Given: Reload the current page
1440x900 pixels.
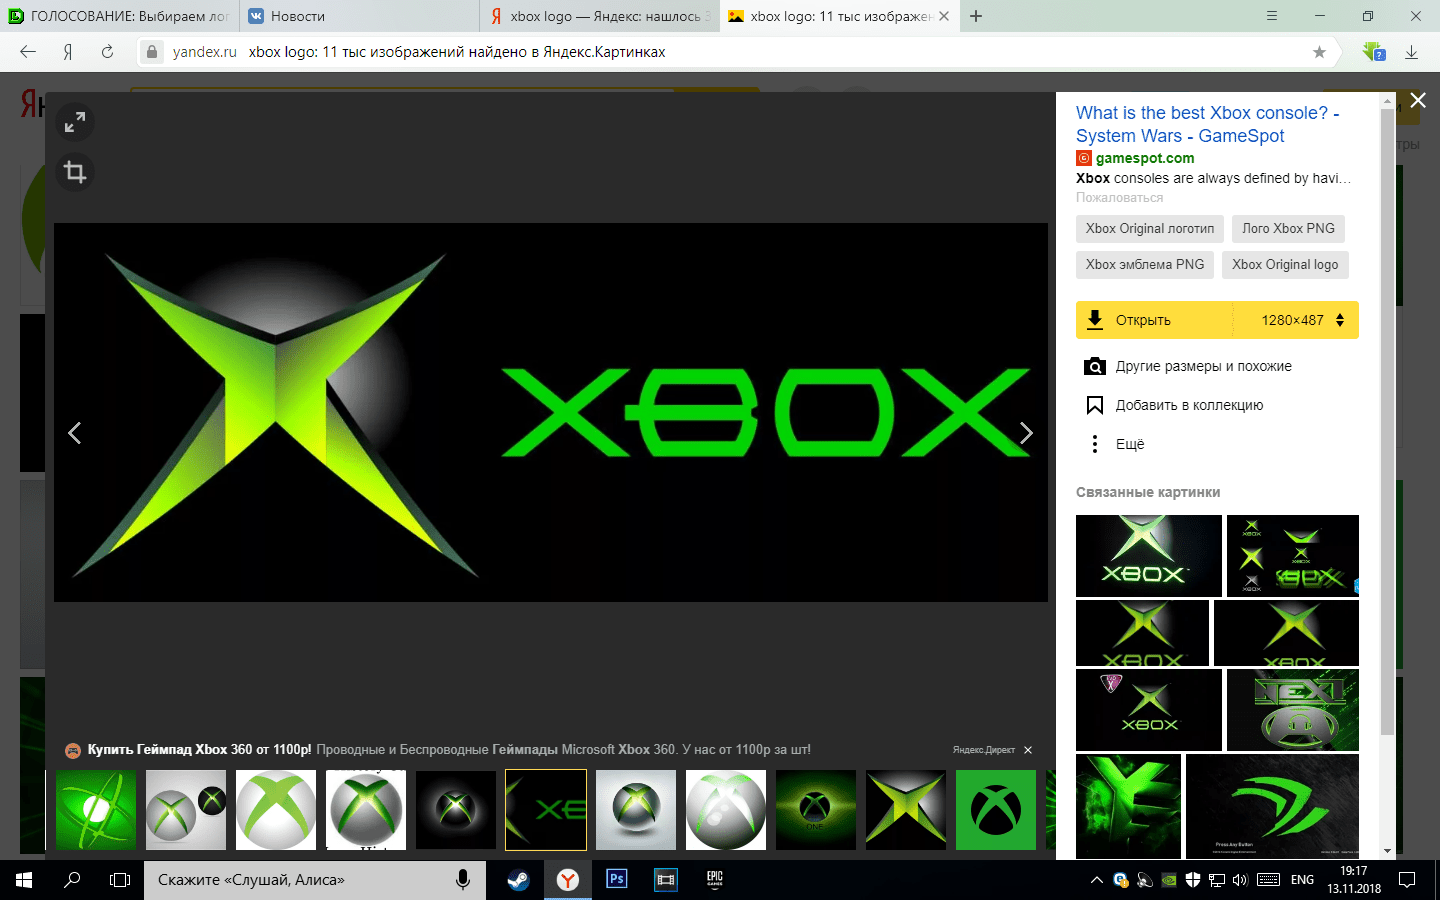Looking at the screenshot, I should 107,52.
